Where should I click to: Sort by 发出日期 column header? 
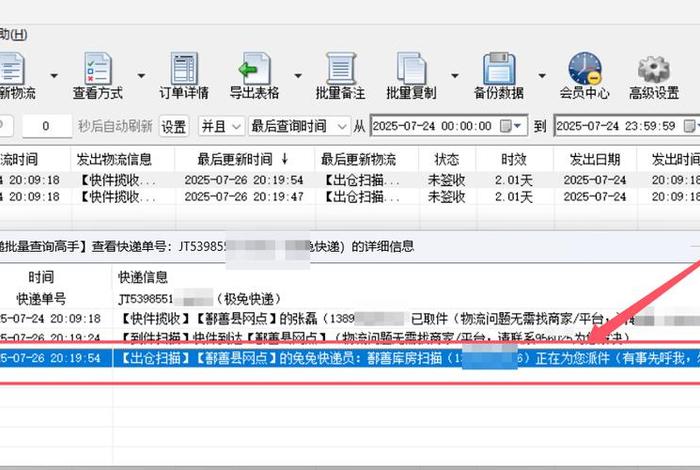point(595,159)
